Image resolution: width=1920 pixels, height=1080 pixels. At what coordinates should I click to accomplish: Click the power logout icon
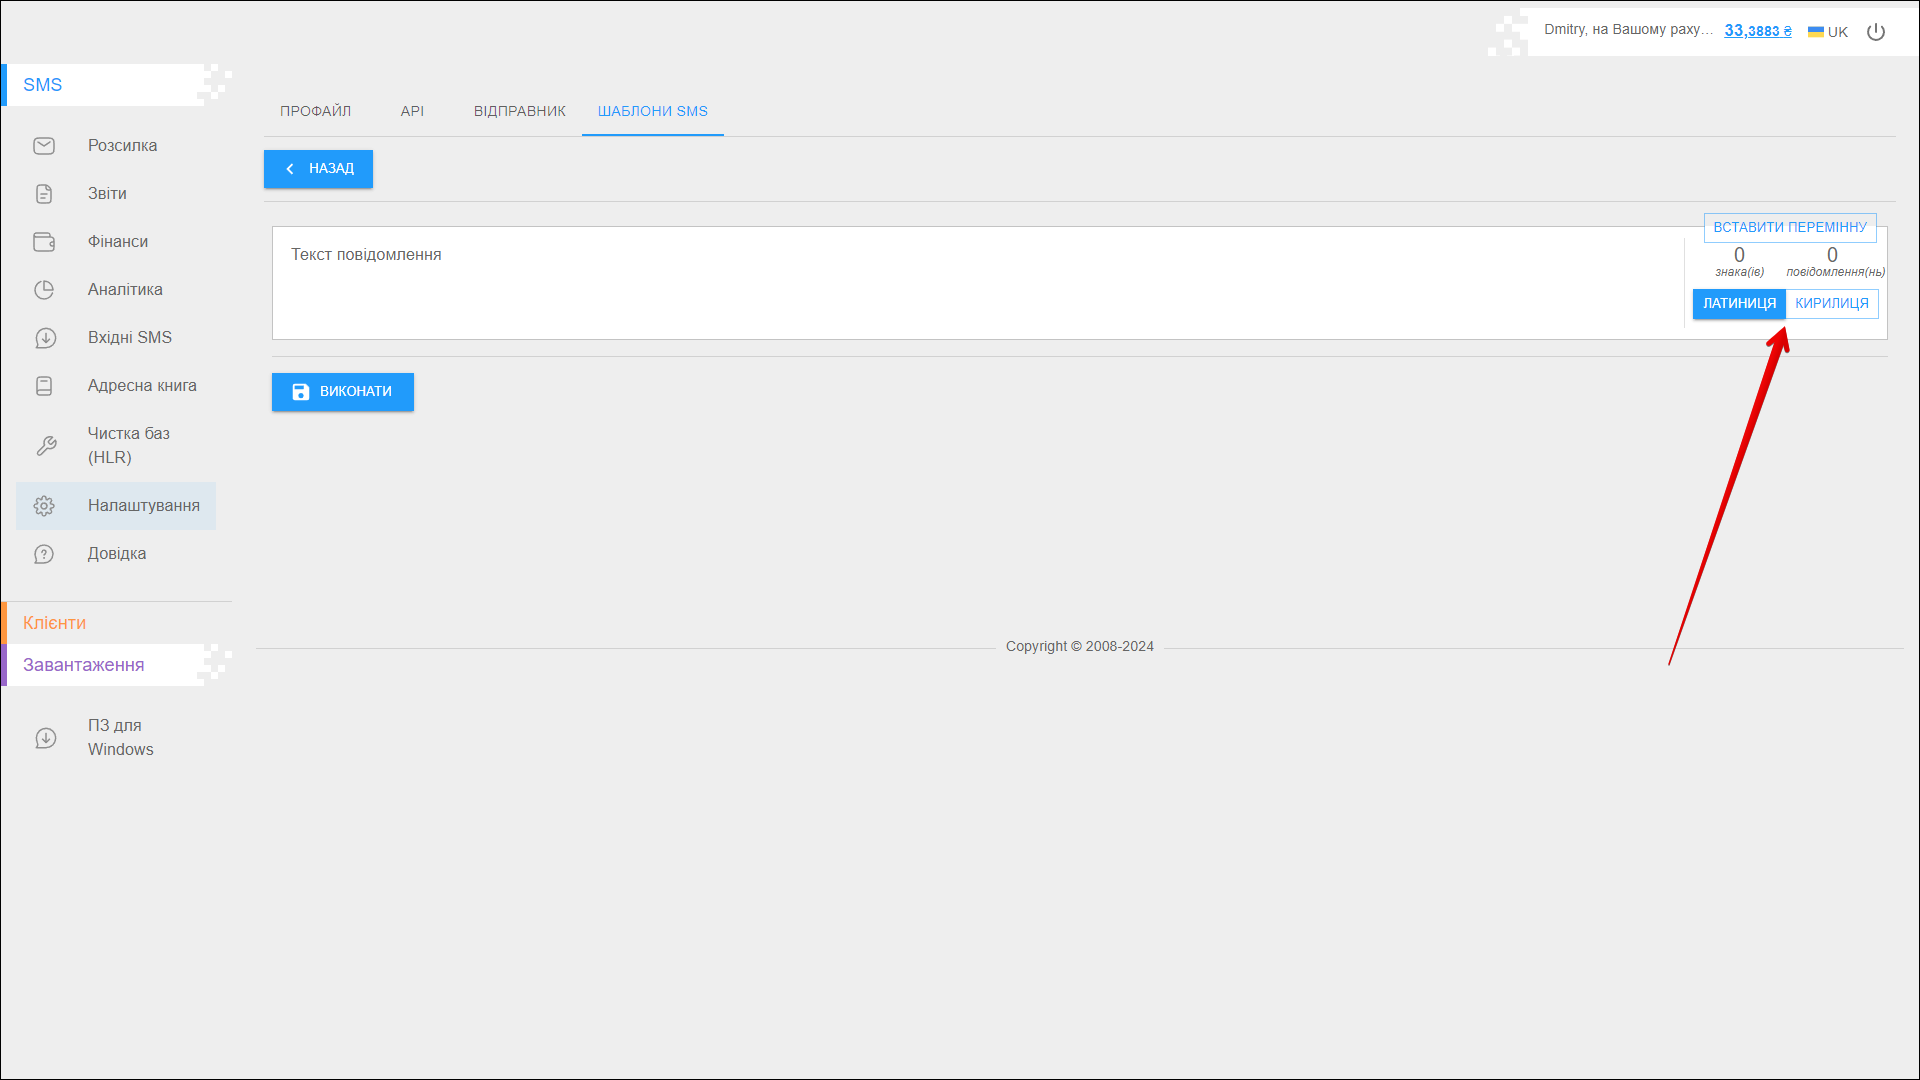coord(1876,32)
